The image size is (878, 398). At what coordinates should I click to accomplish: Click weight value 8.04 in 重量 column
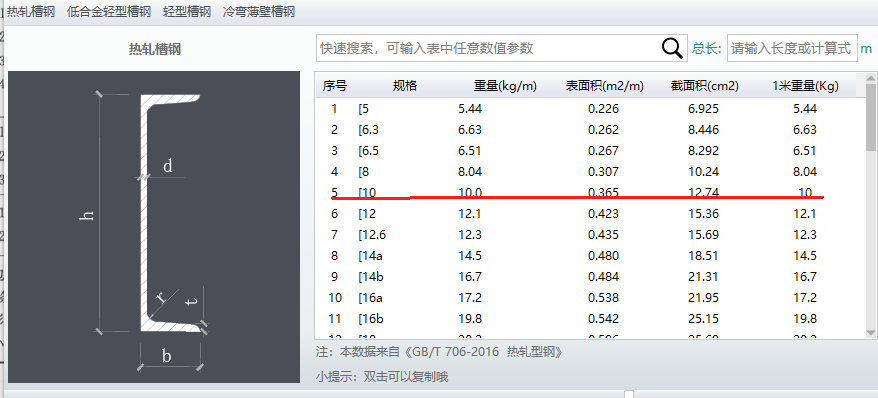coord(470,171)
